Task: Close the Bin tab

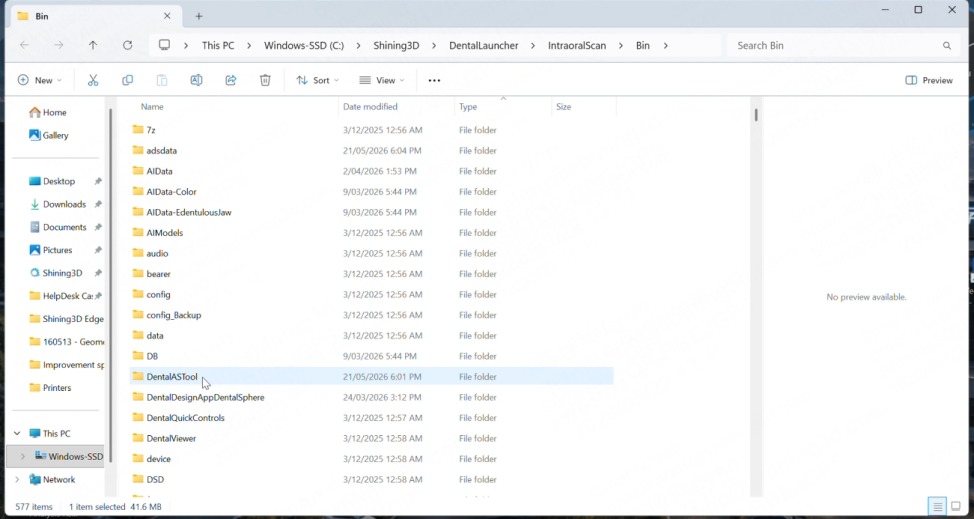Action: (x=167, y=16)
